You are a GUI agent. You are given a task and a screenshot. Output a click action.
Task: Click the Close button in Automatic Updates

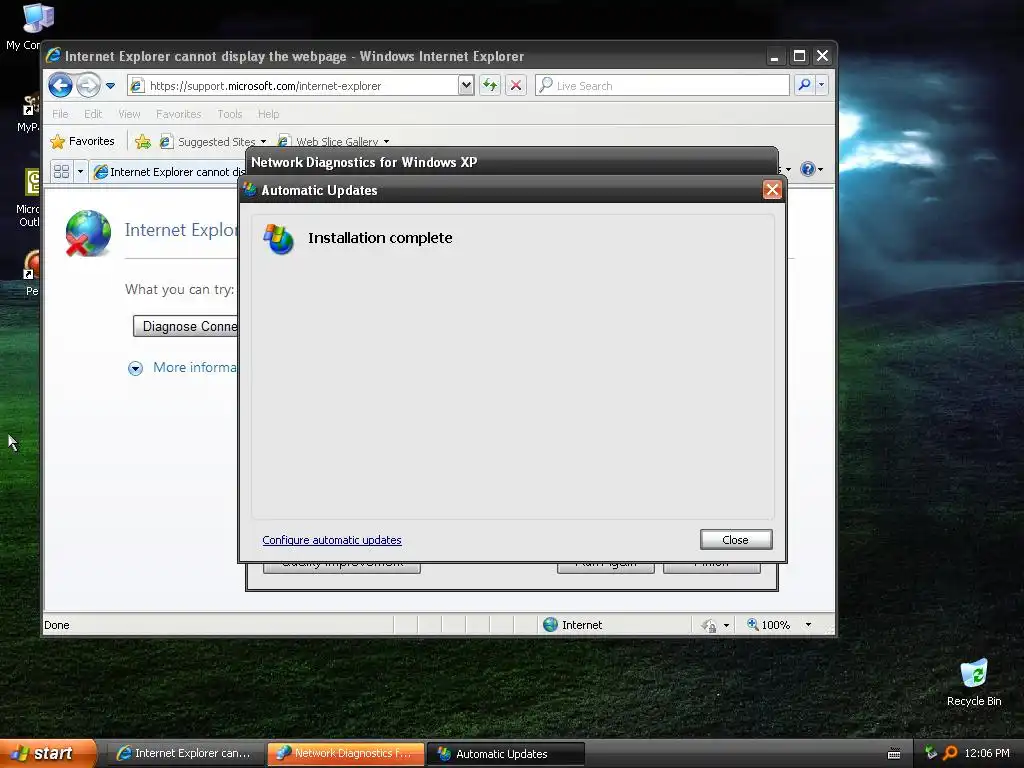[x=735, y=539]
